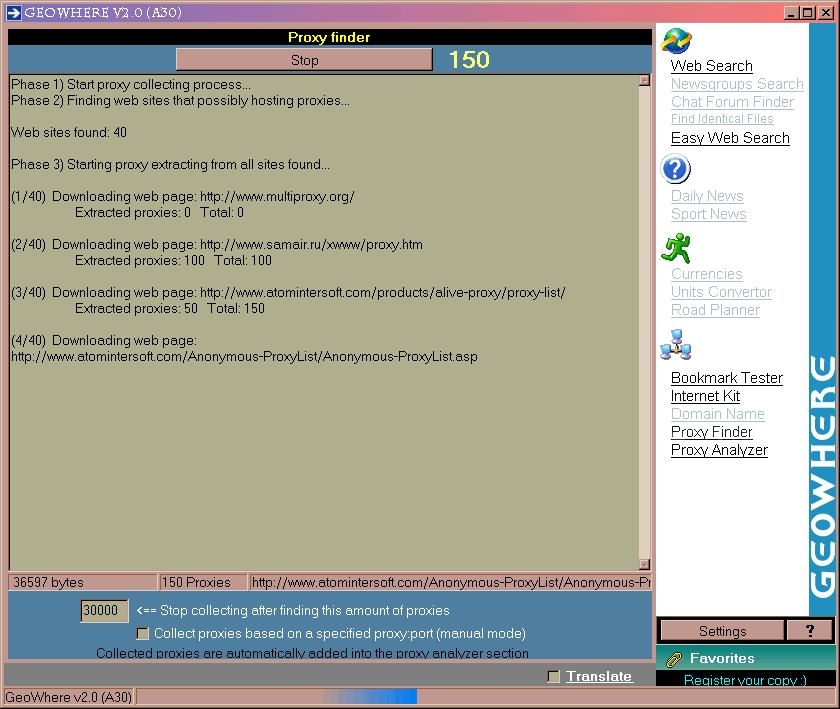840x709 pixels.
Task: Open Chat Forum Finder link
Action: [732, 102]
